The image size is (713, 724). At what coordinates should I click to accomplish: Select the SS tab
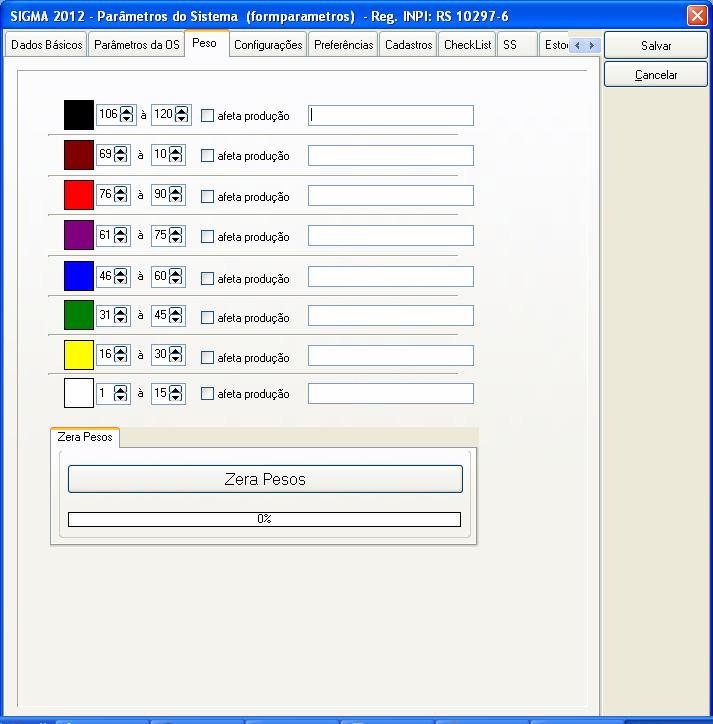(x=517, y=45)
